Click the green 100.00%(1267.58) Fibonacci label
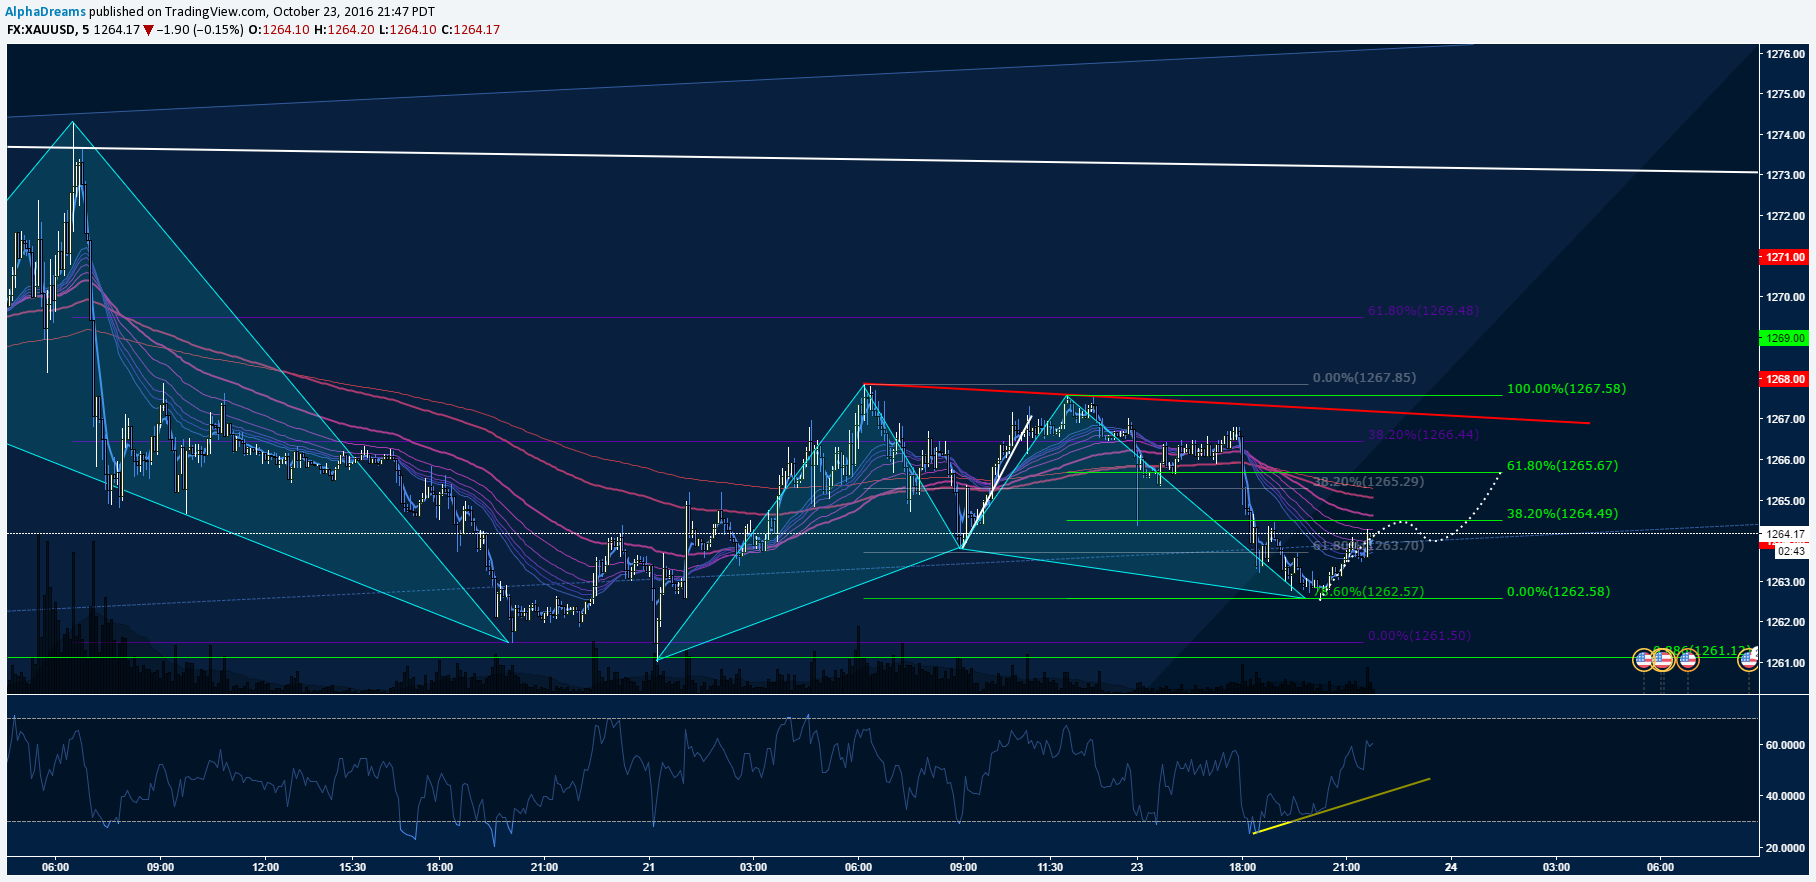Screen dimensions: 1816x882 tap(1566, 388)
